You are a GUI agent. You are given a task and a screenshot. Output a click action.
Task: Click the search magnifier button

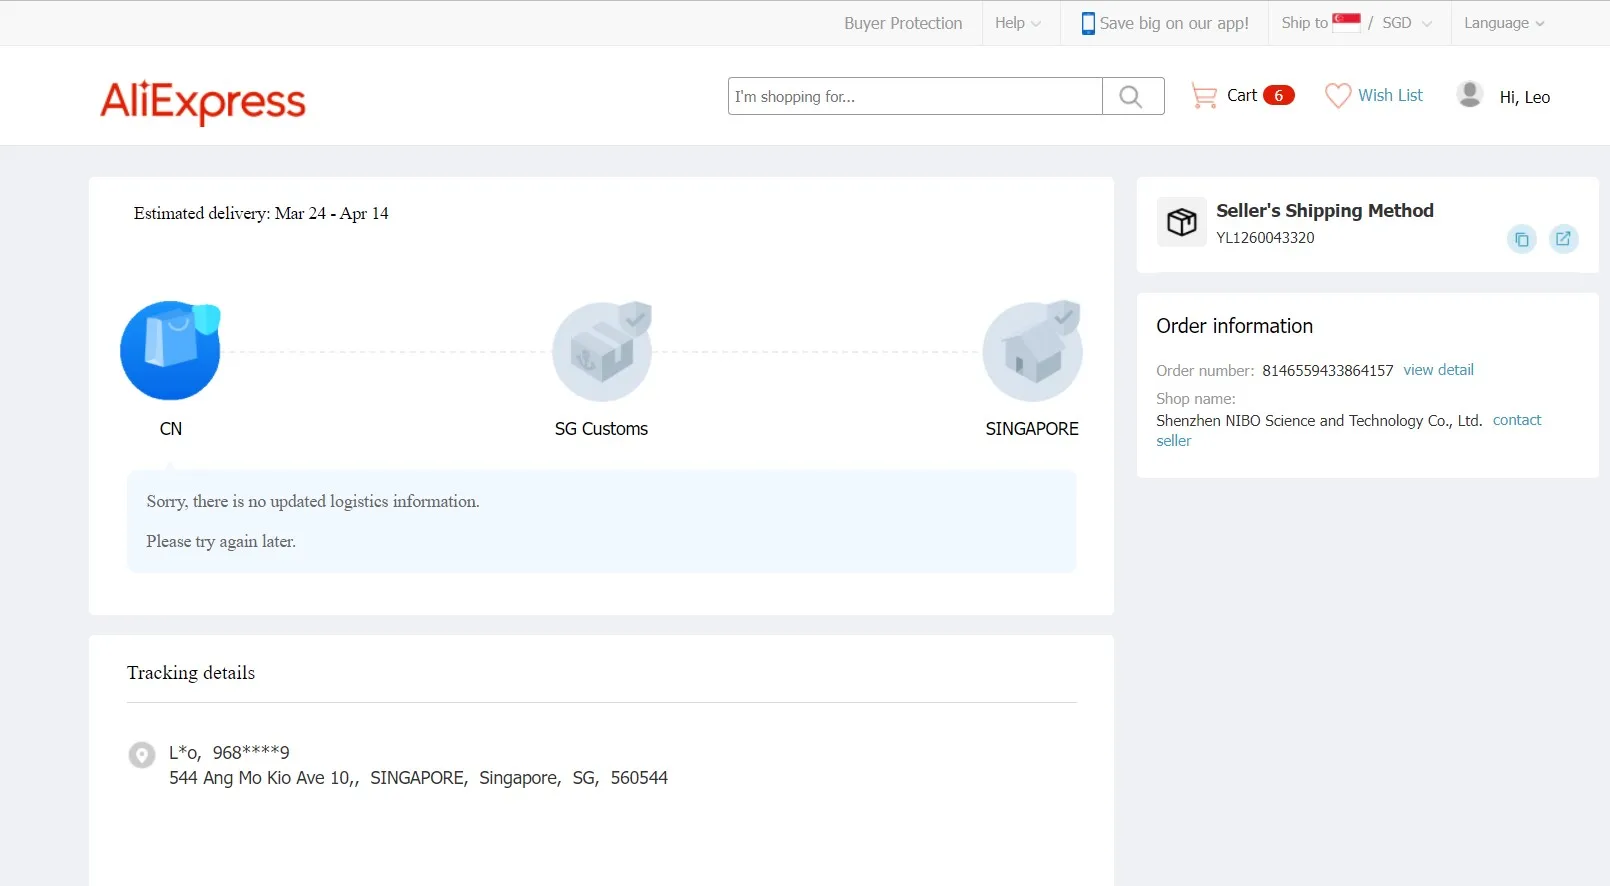pos(1132,96)
